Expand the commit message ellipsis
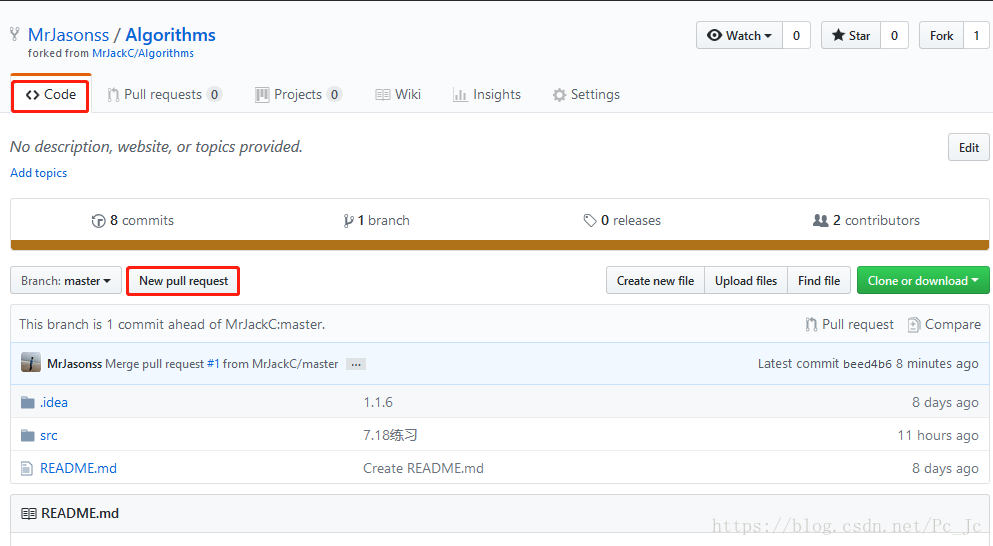This screenshot has width=993, height=546. tap(356, 364)
